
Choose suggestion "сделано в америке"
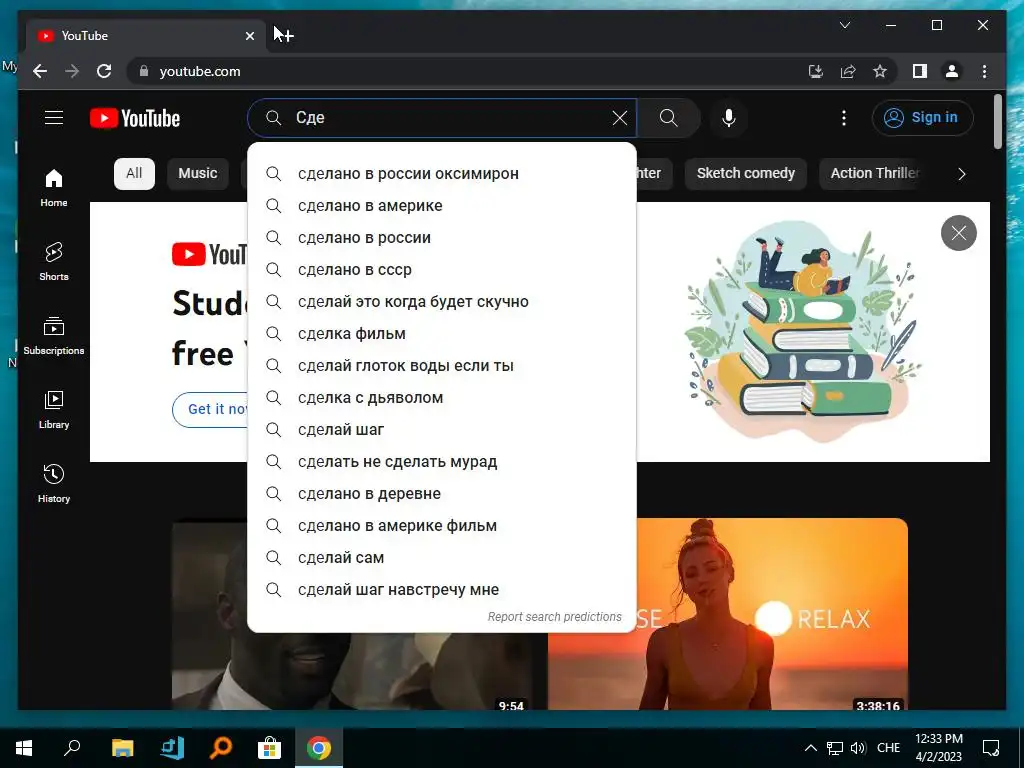click(x=442, y=206)
